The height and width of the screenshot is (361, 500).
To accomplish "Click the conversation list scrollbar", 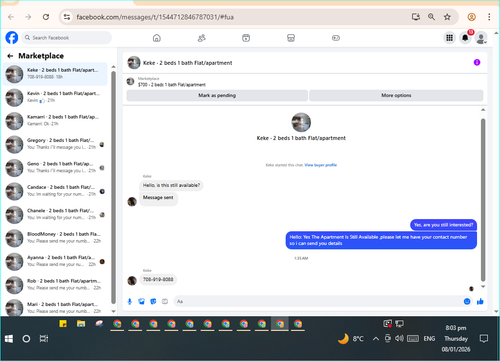I will 113,187.
